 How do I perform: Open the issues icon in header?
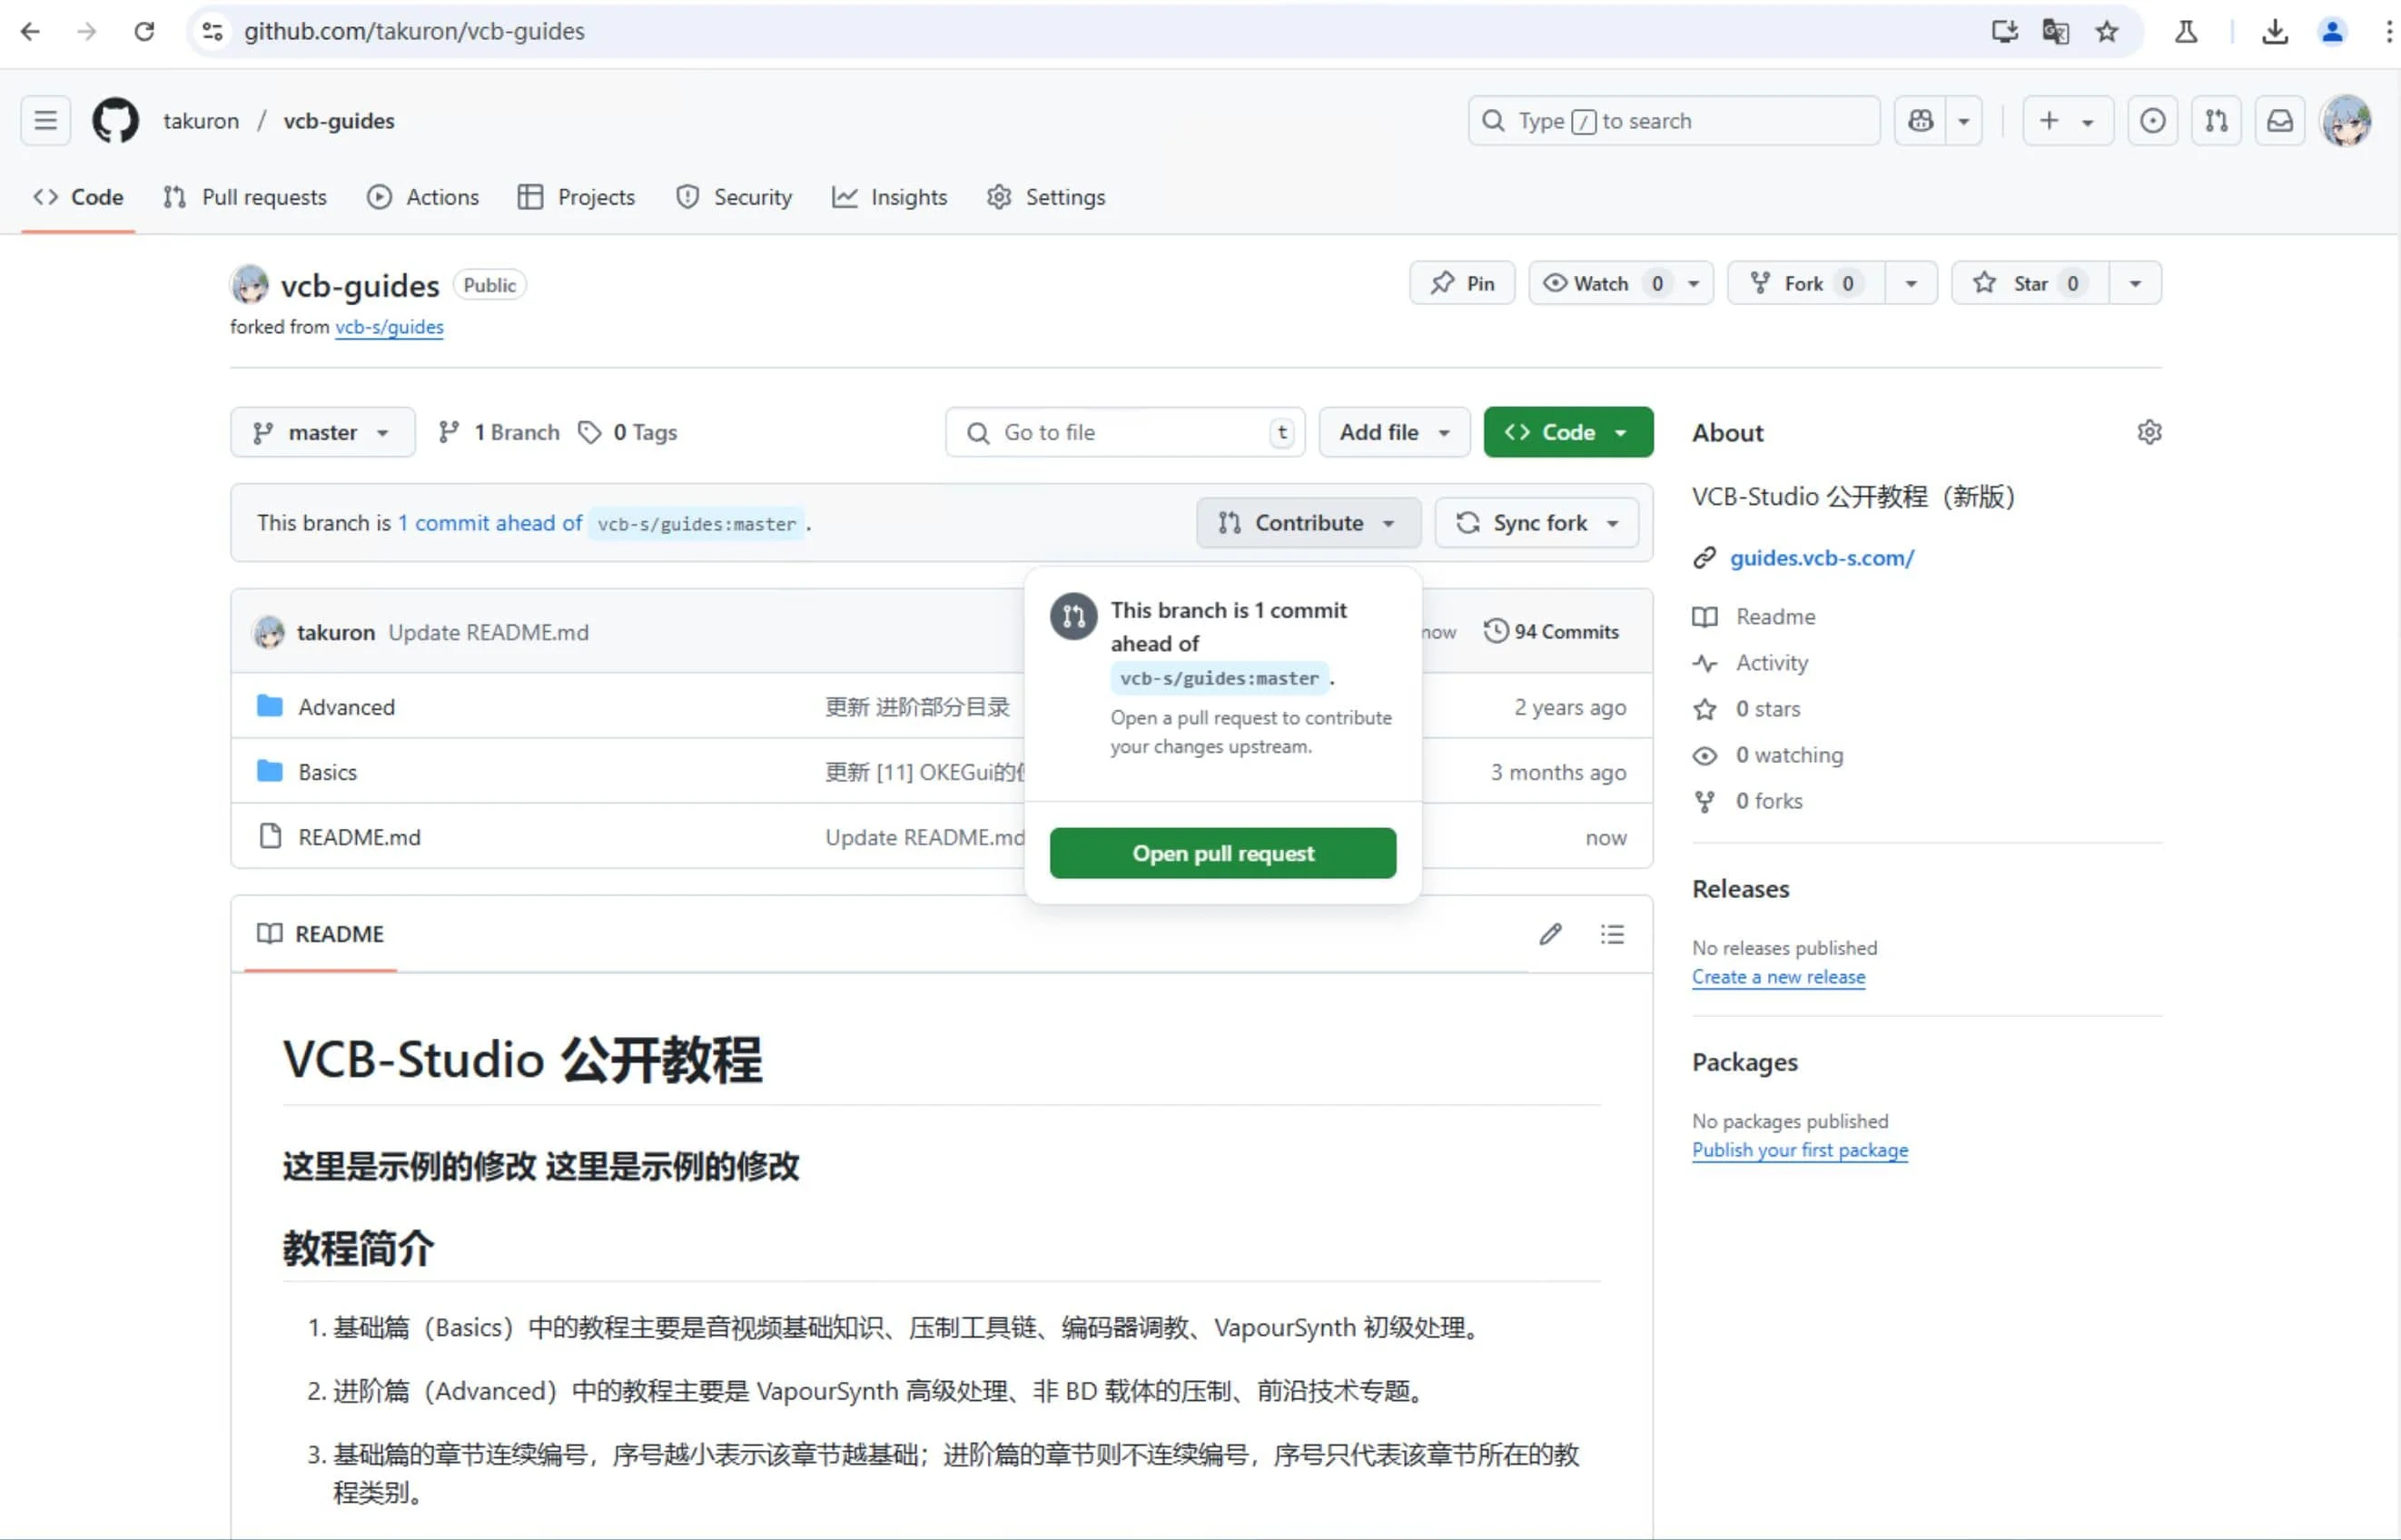[x=2152, y=121]
